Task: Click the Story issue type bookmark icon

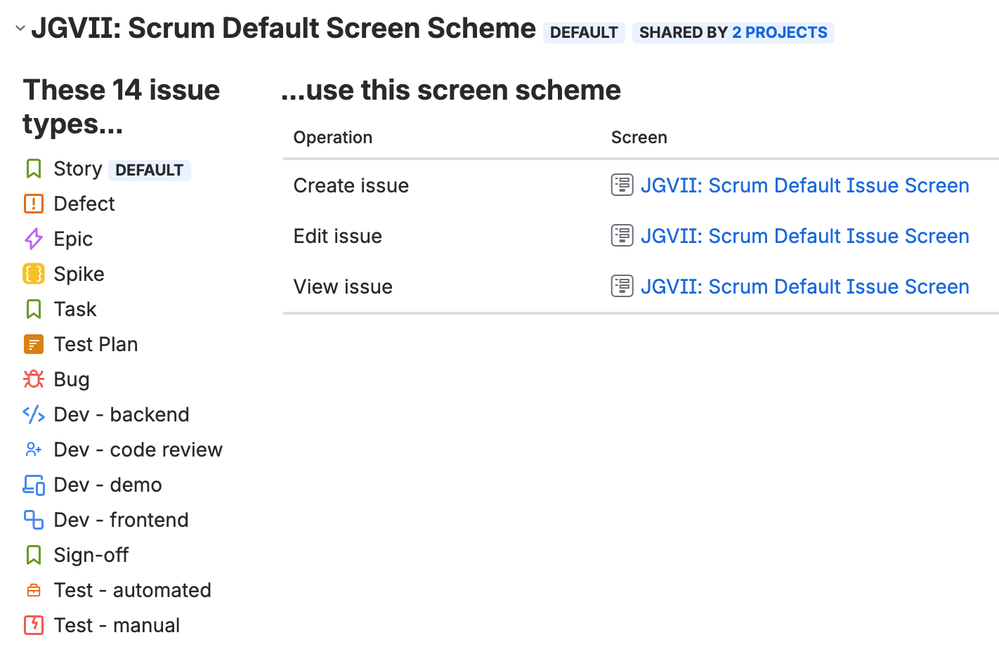Action: pyautogui.click(x=34, y=169)
